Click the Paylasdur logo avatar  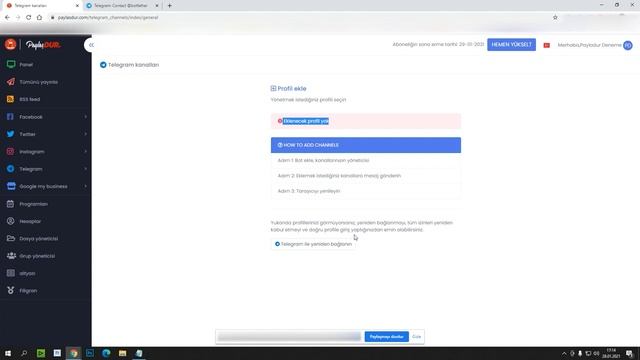pyautogui.click(x=11, y=44)
